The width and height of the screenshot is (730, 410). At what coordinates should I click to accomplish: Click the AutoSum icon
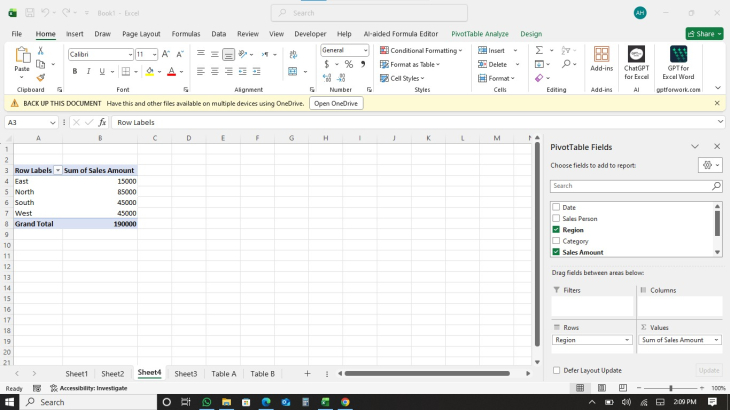(539, 50)
